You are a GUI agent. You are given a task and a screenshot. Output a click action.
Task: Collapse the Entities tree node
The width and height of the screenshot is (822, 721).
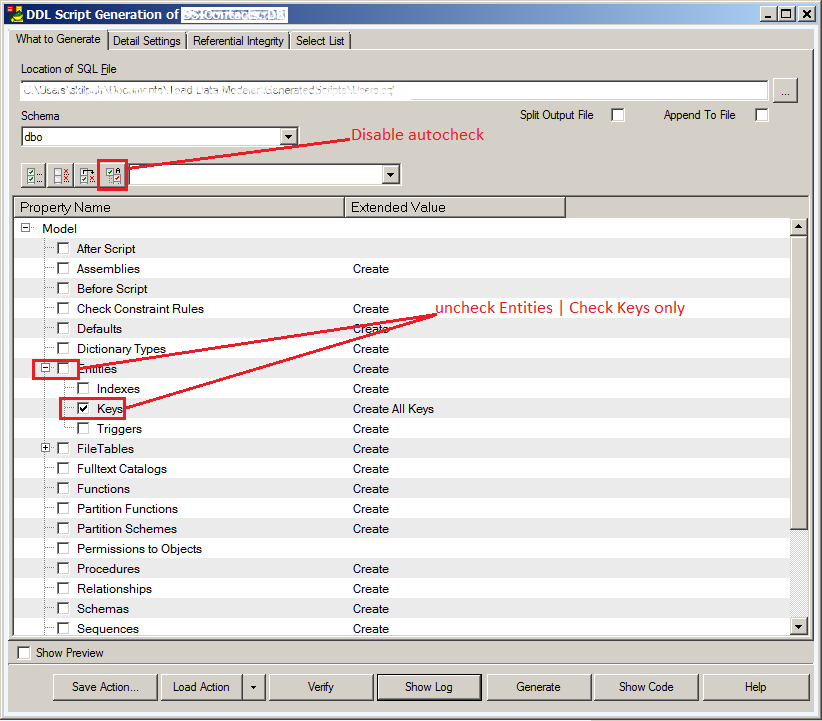click(46, 369)
